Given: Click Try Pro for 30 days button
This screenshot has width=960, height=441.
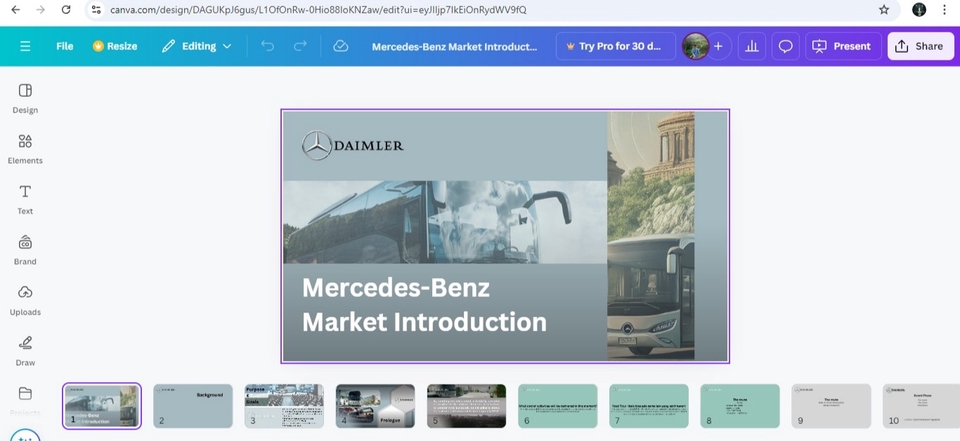Looking at the screenshot, I should coord(615,46).
